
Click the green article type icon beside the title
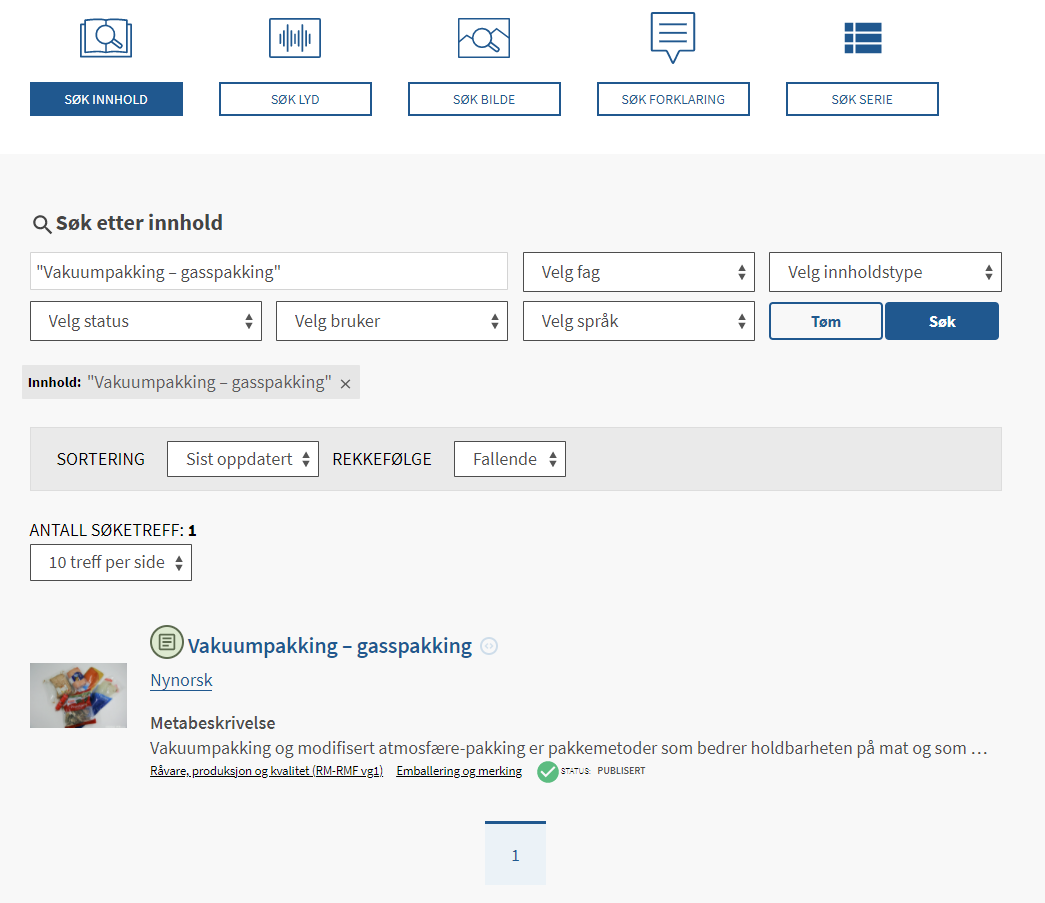pyautogui.click(x=167, y=642)
